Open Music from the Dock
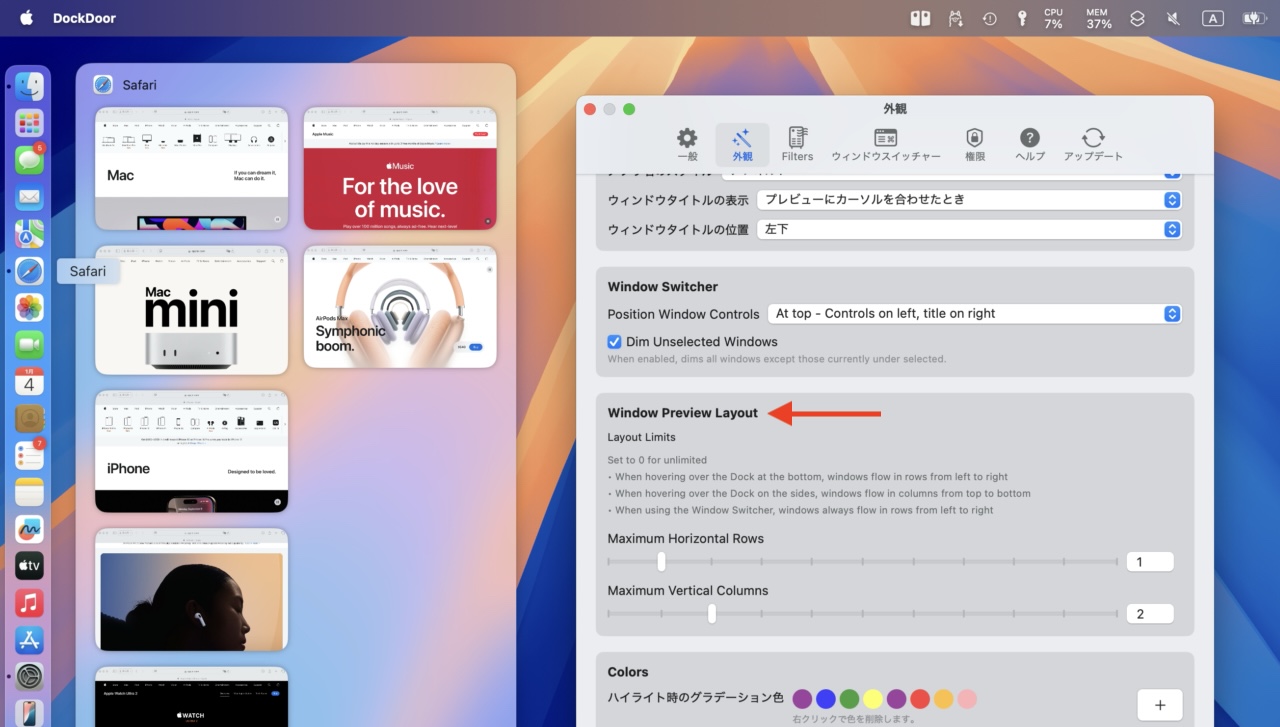The width and height of the screenshot is (1280, 727). pyautogui.click(x=29, y=603)
